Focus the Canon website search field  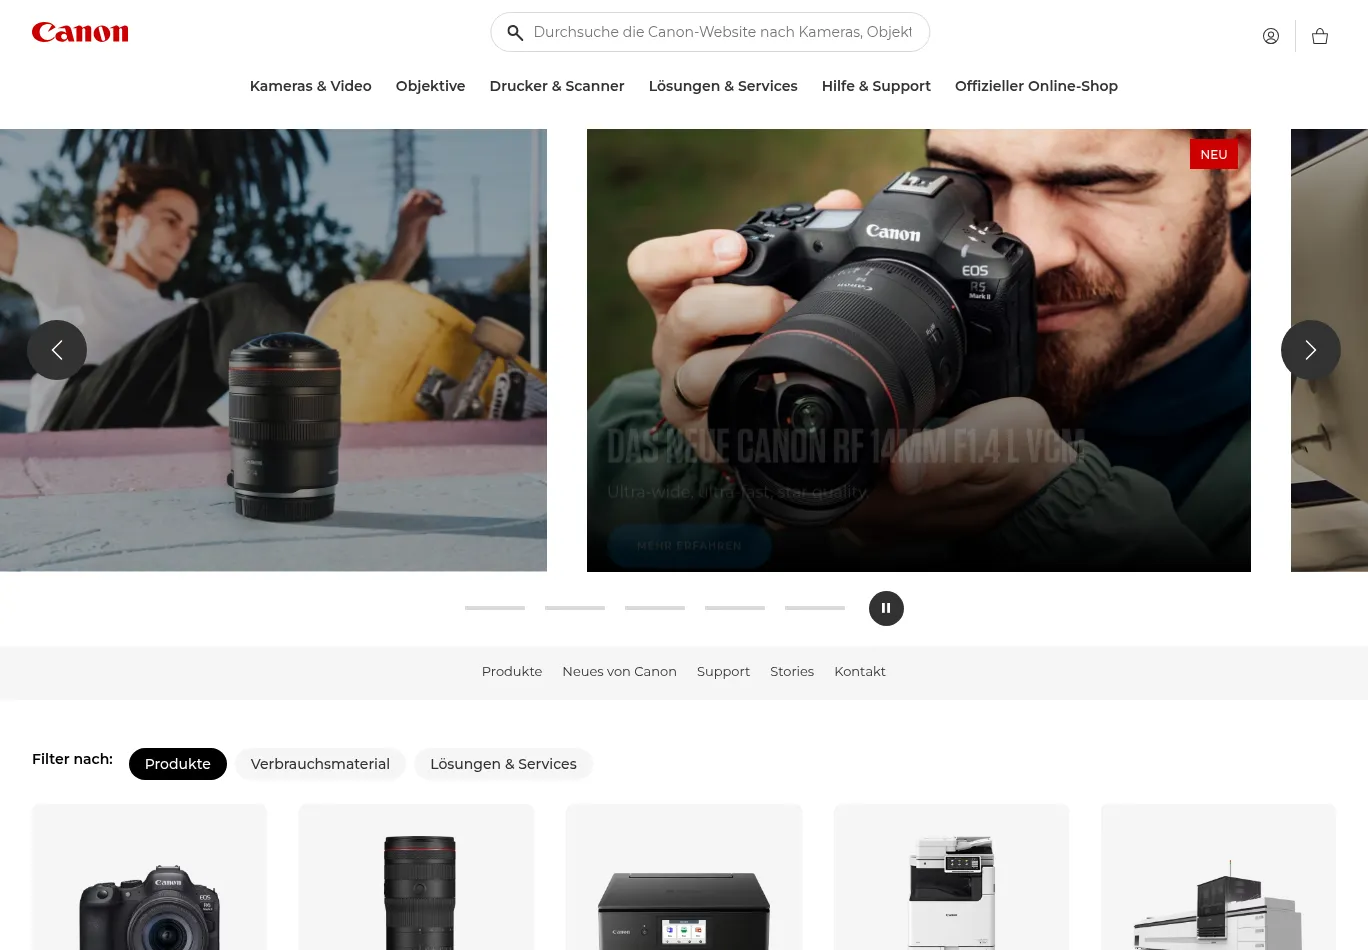722,32
